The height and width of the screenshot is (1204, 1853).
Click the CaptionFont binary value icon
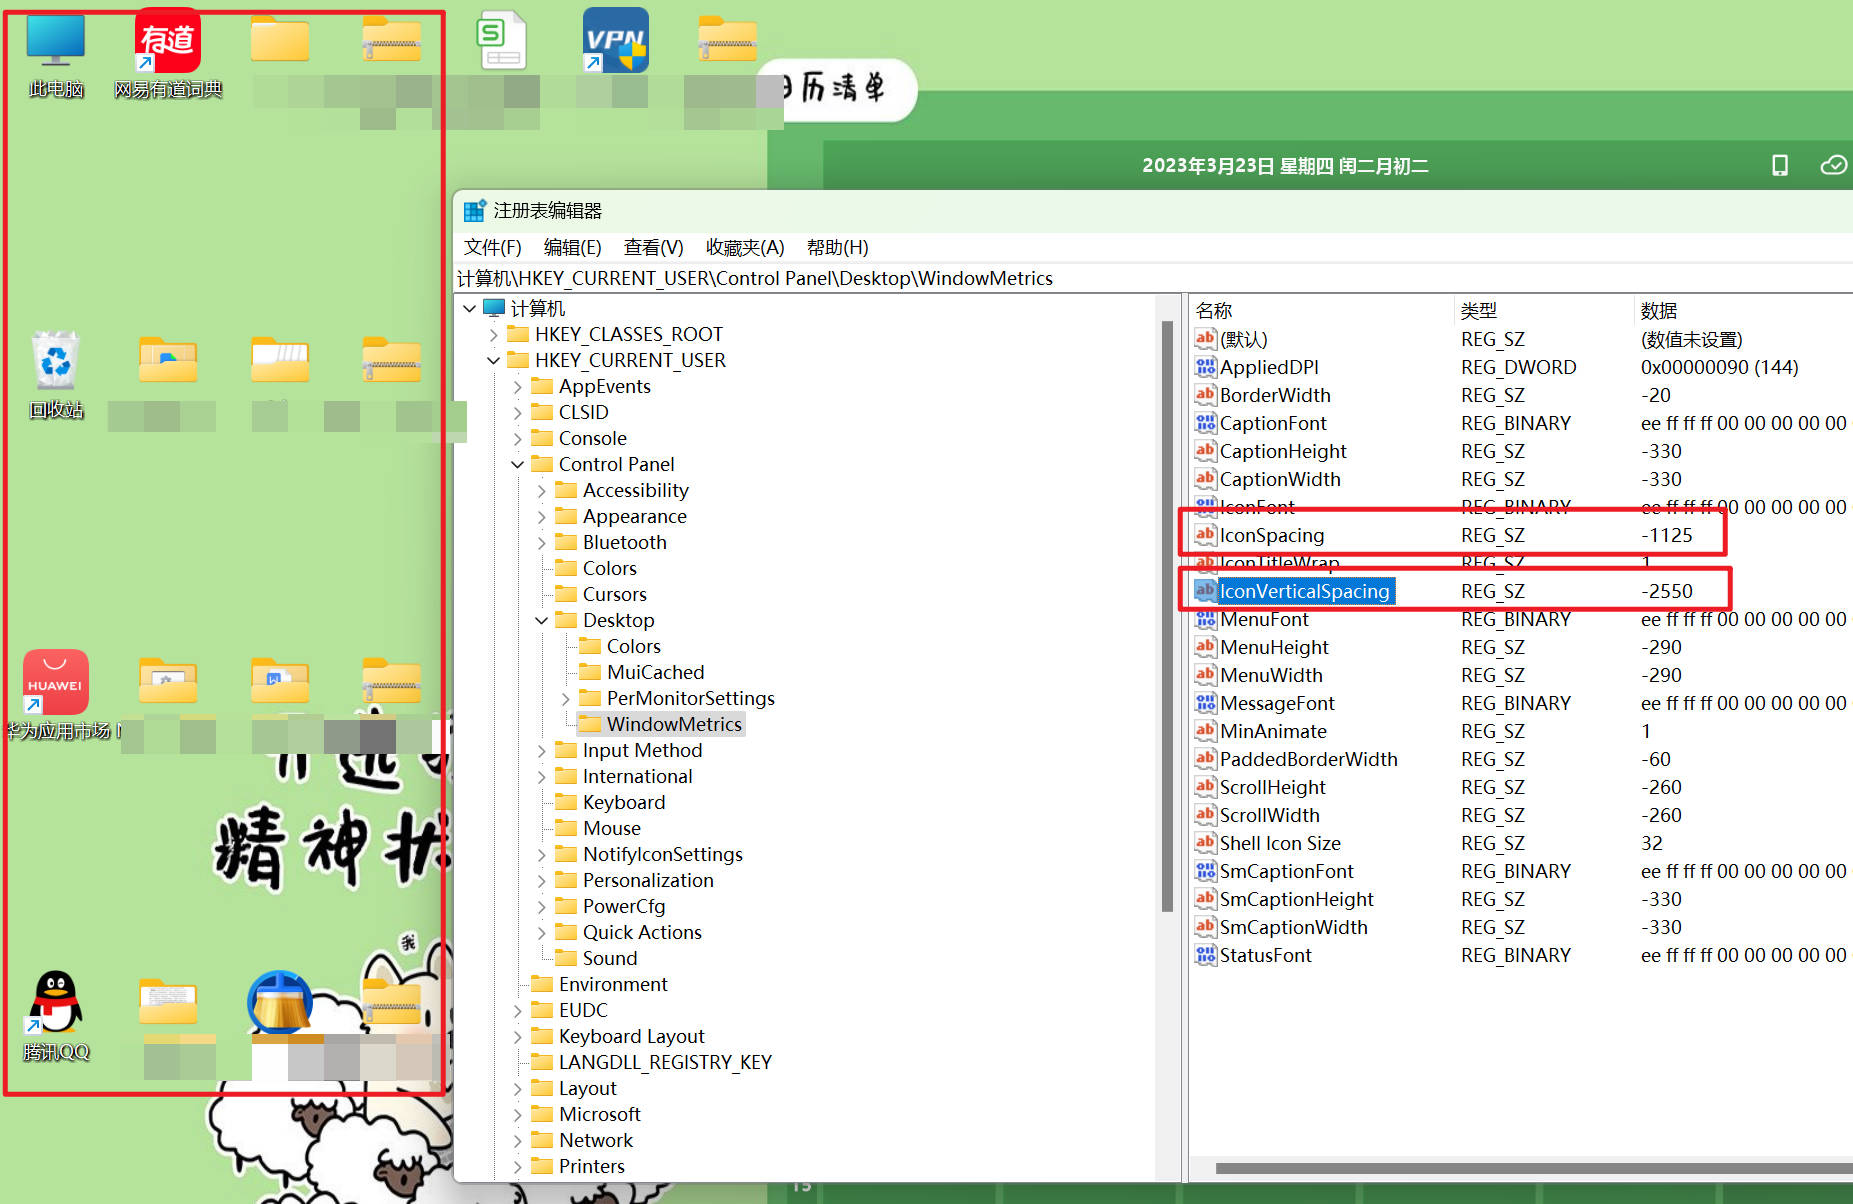[x=1206, y=423]
